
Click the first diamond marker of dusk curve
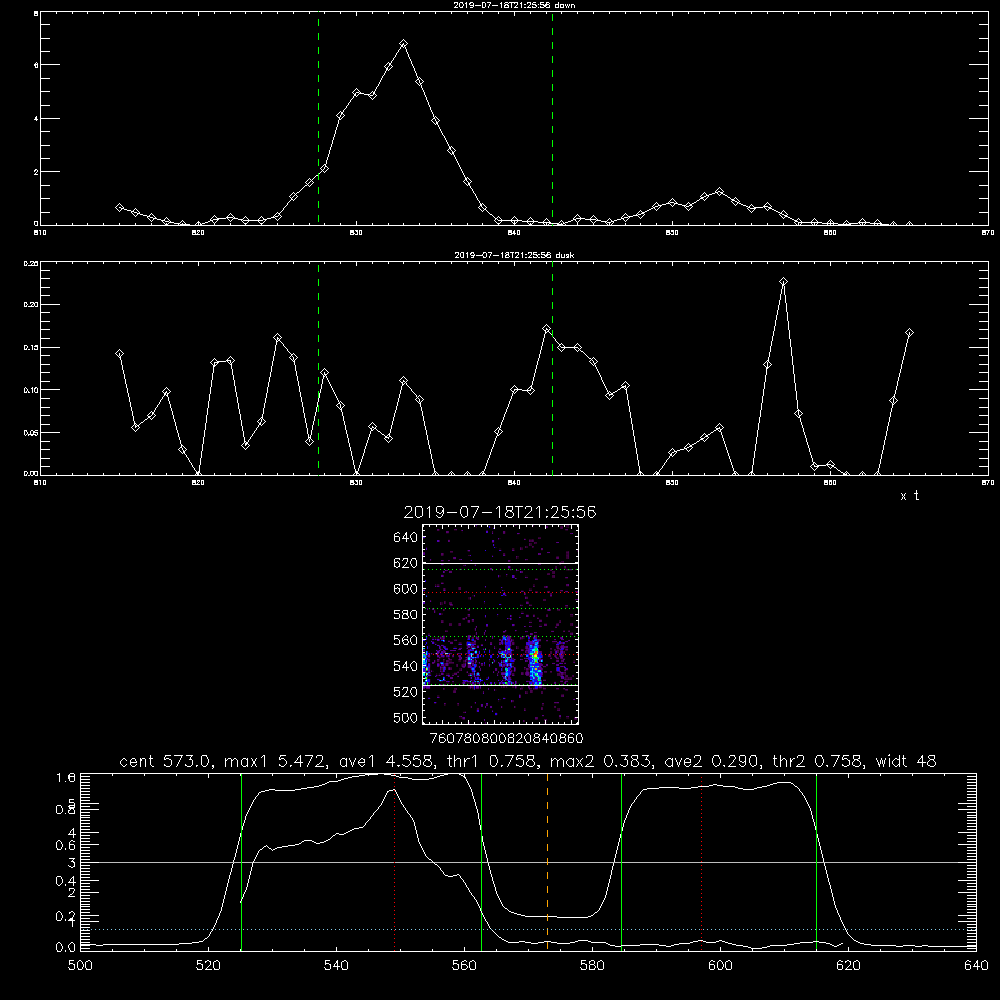click(119, 353)
